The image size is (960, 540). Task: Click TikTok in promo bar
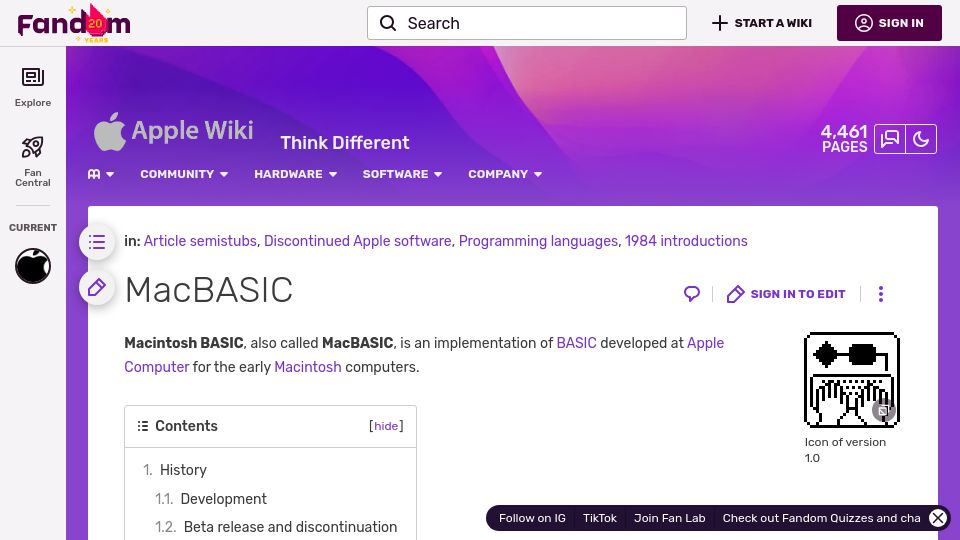(x=599, y=518)
